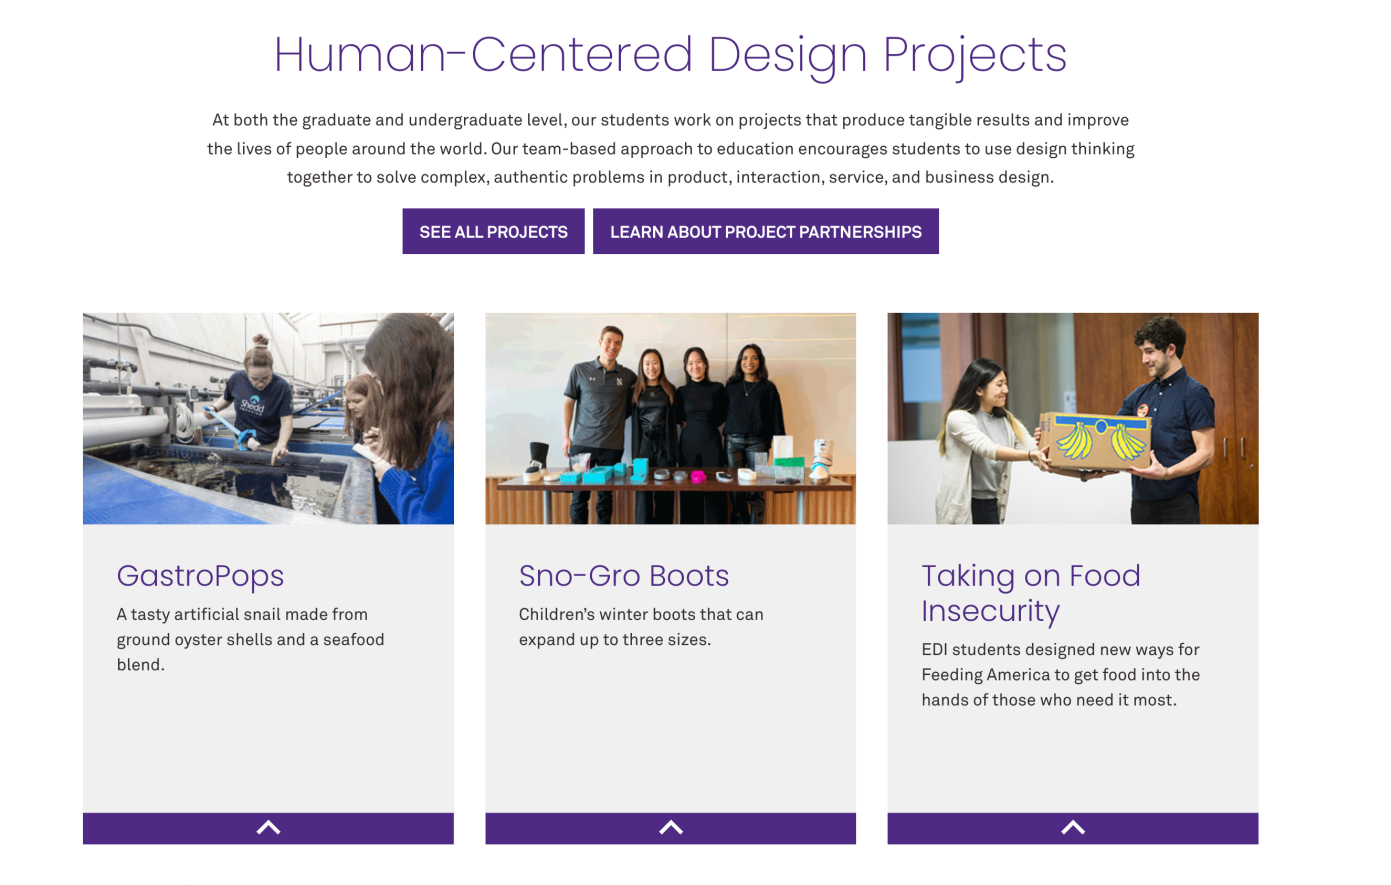Toggle the Taking on Food Insecurity card chevron
1391x885 pixels.
(1073, 828)
